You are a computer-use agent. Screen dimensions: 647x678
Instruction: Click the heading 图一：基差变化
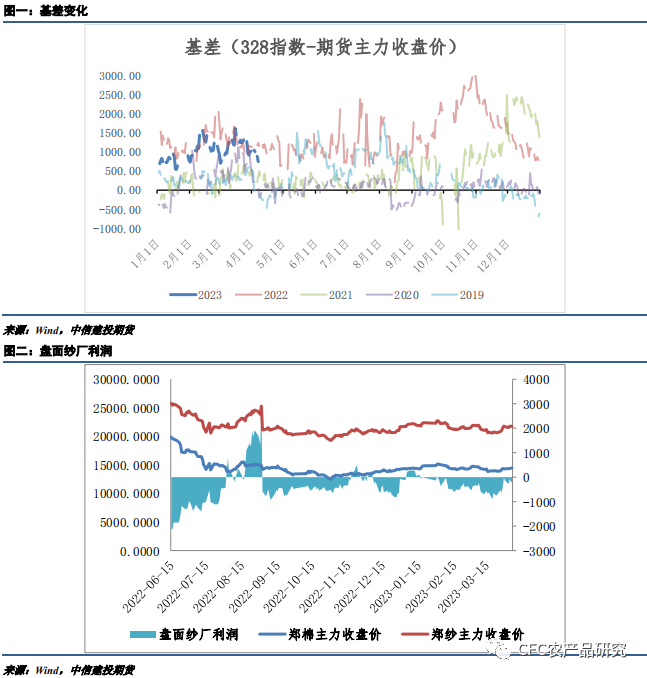pos(46,11)
